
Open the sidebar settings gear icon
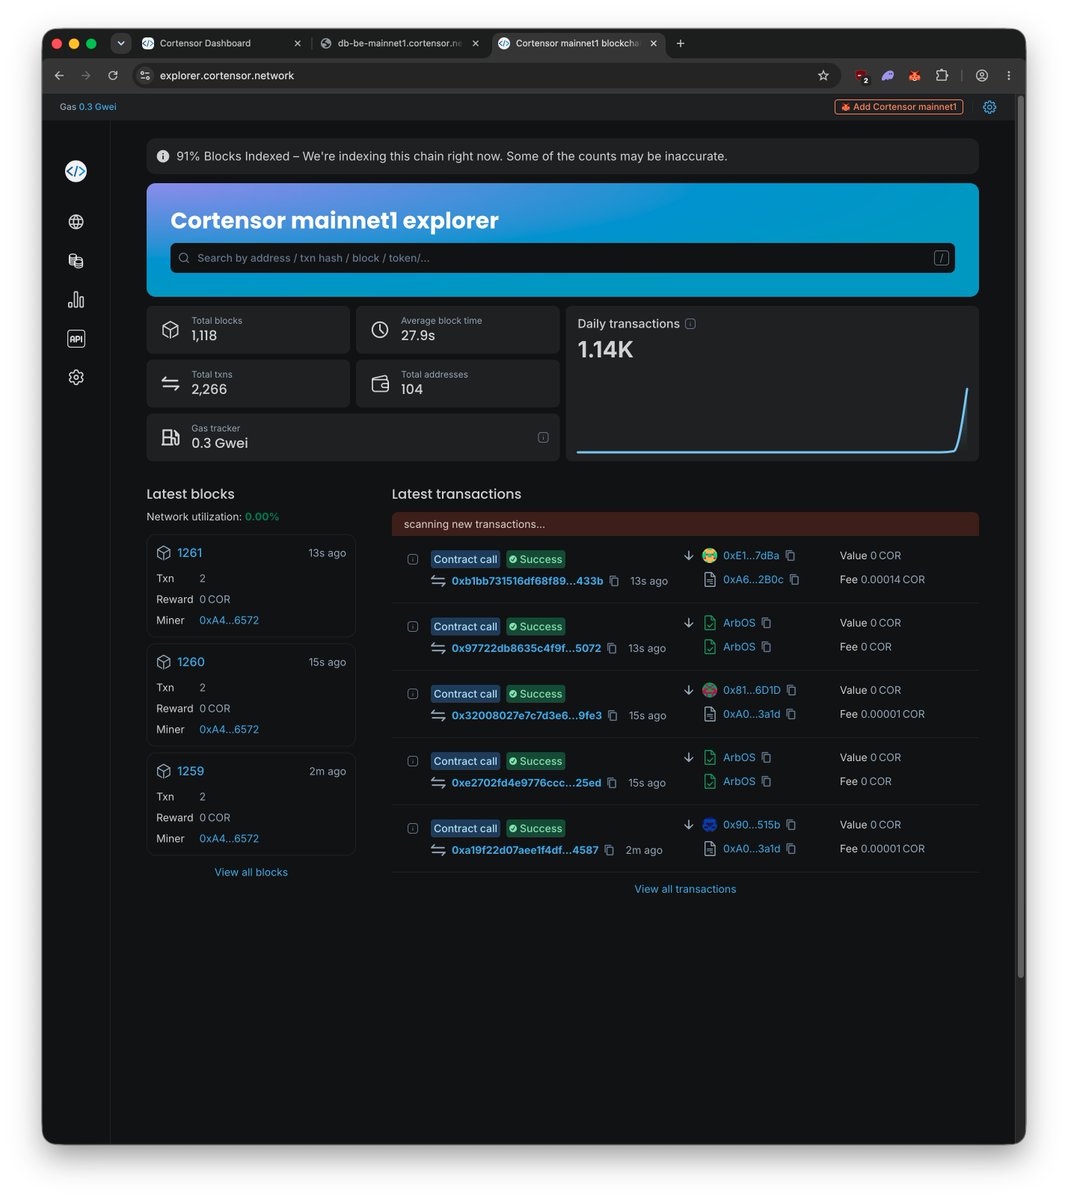click(76, 377)
